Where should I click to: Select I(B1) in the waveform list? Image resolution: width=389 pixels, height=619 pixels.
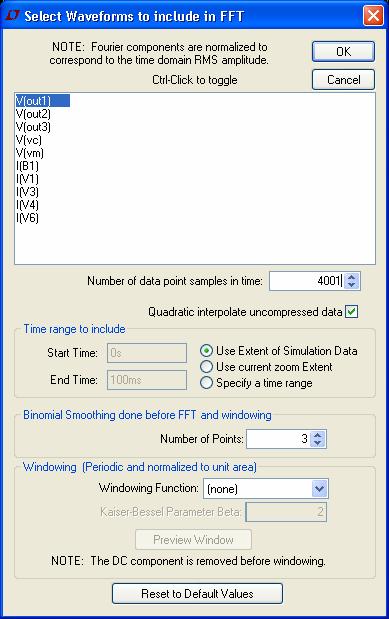pyautogui.click(x=27, y=166)
